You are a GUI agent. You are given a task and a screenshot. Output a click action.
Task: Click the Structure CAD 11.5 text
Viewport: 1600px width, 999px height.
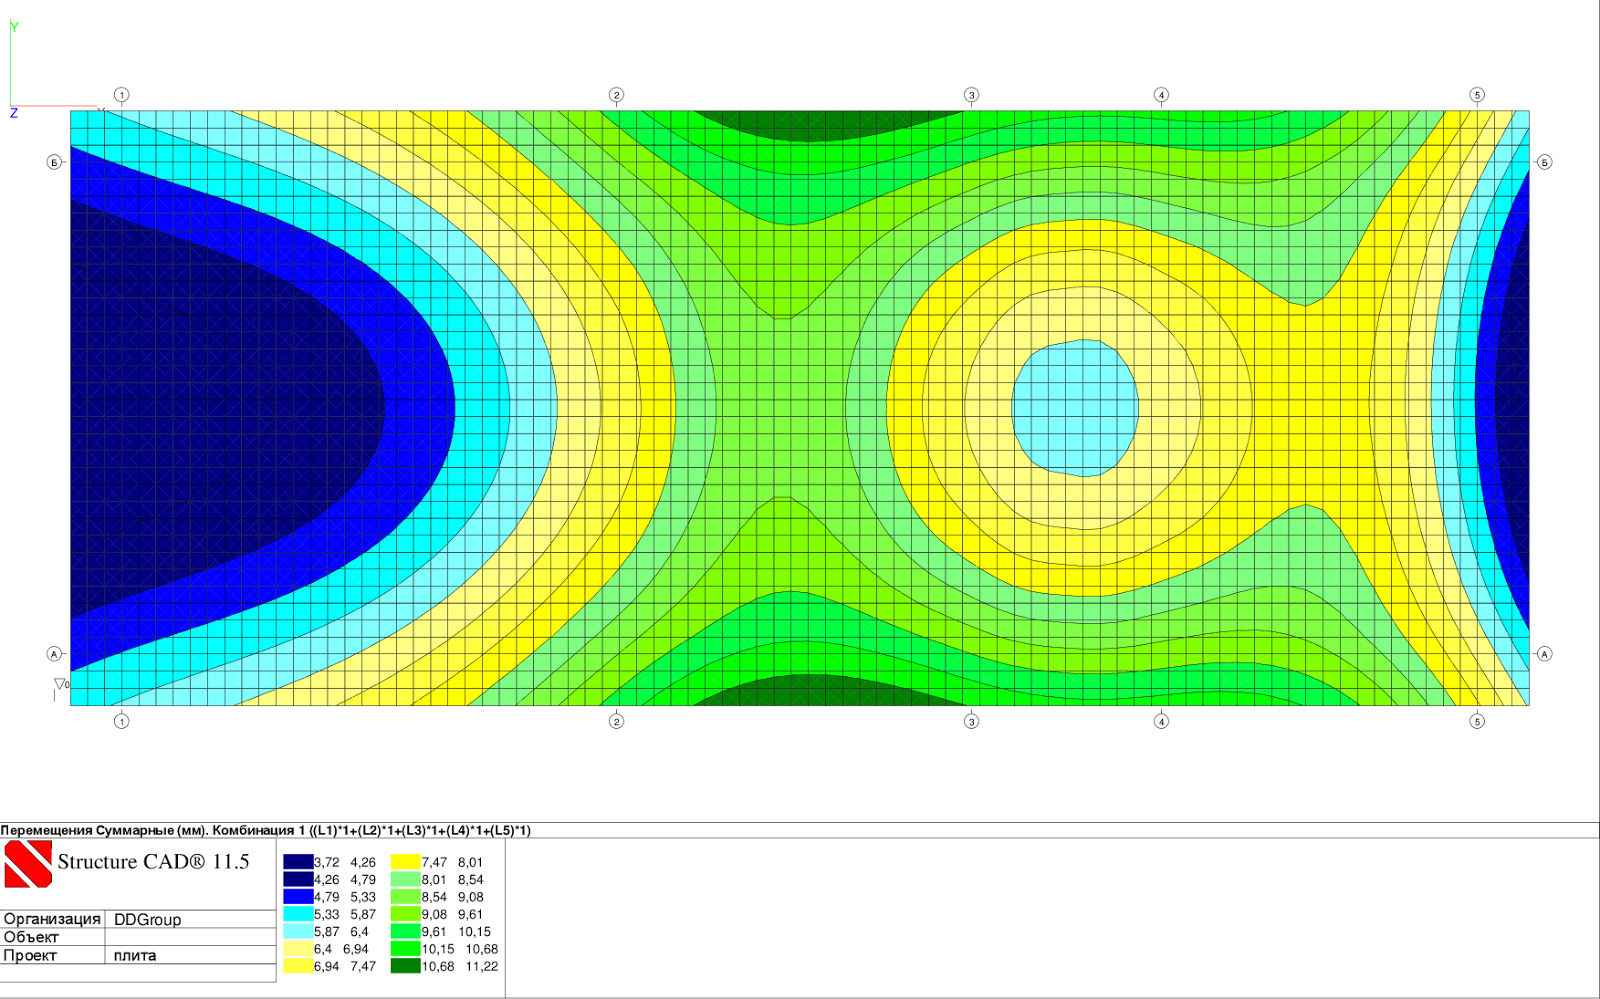[x=153, y=862]
